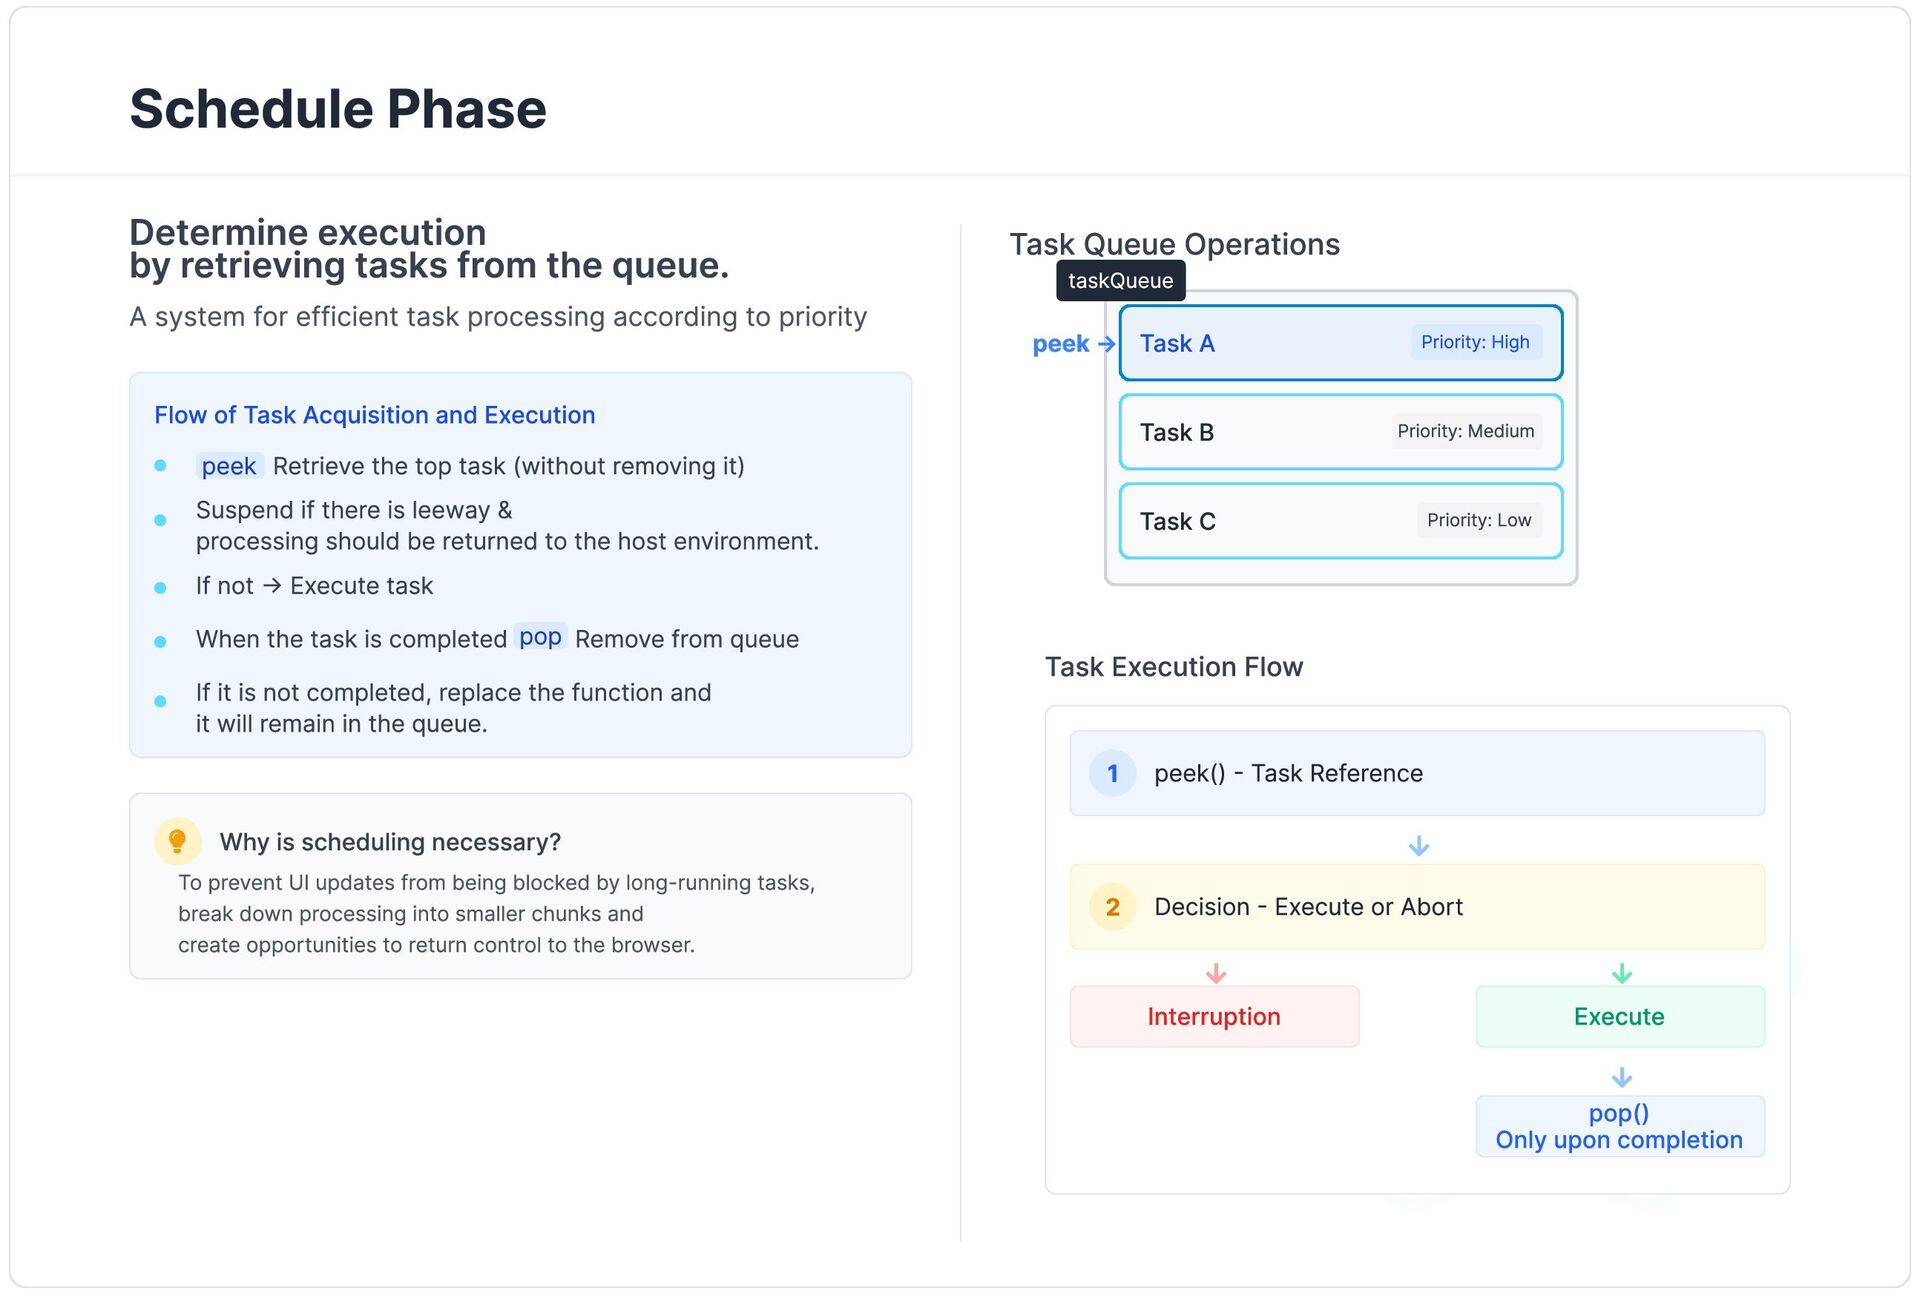Click the Interruption box

[1214, 1017]
